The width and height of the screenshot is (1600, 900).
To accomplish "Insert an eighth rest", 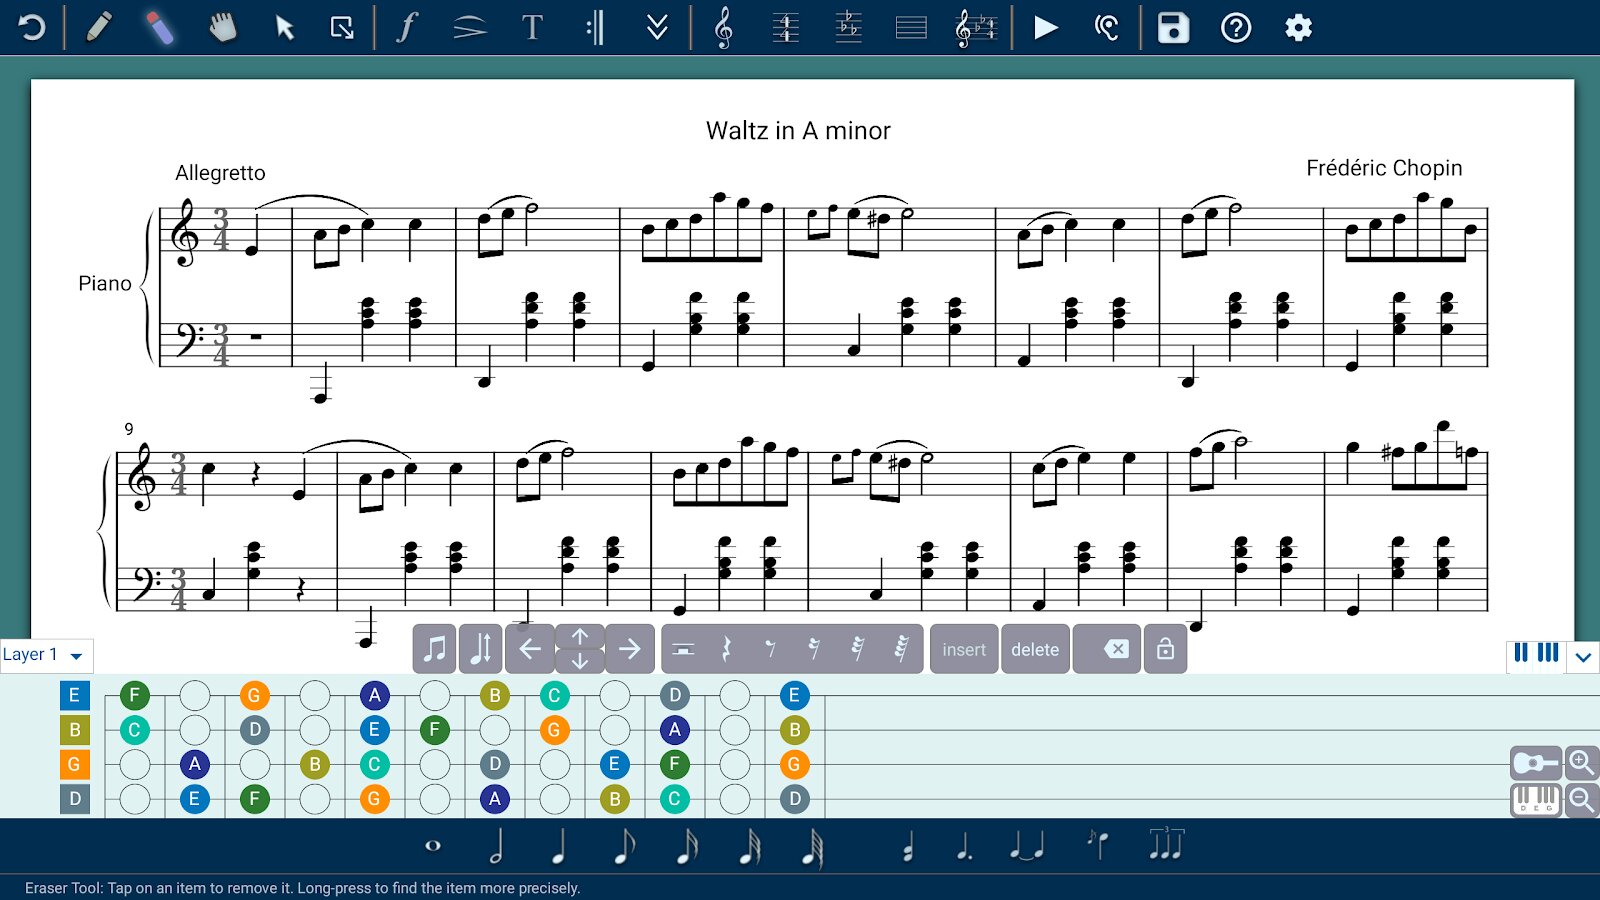I will [770, 649].
